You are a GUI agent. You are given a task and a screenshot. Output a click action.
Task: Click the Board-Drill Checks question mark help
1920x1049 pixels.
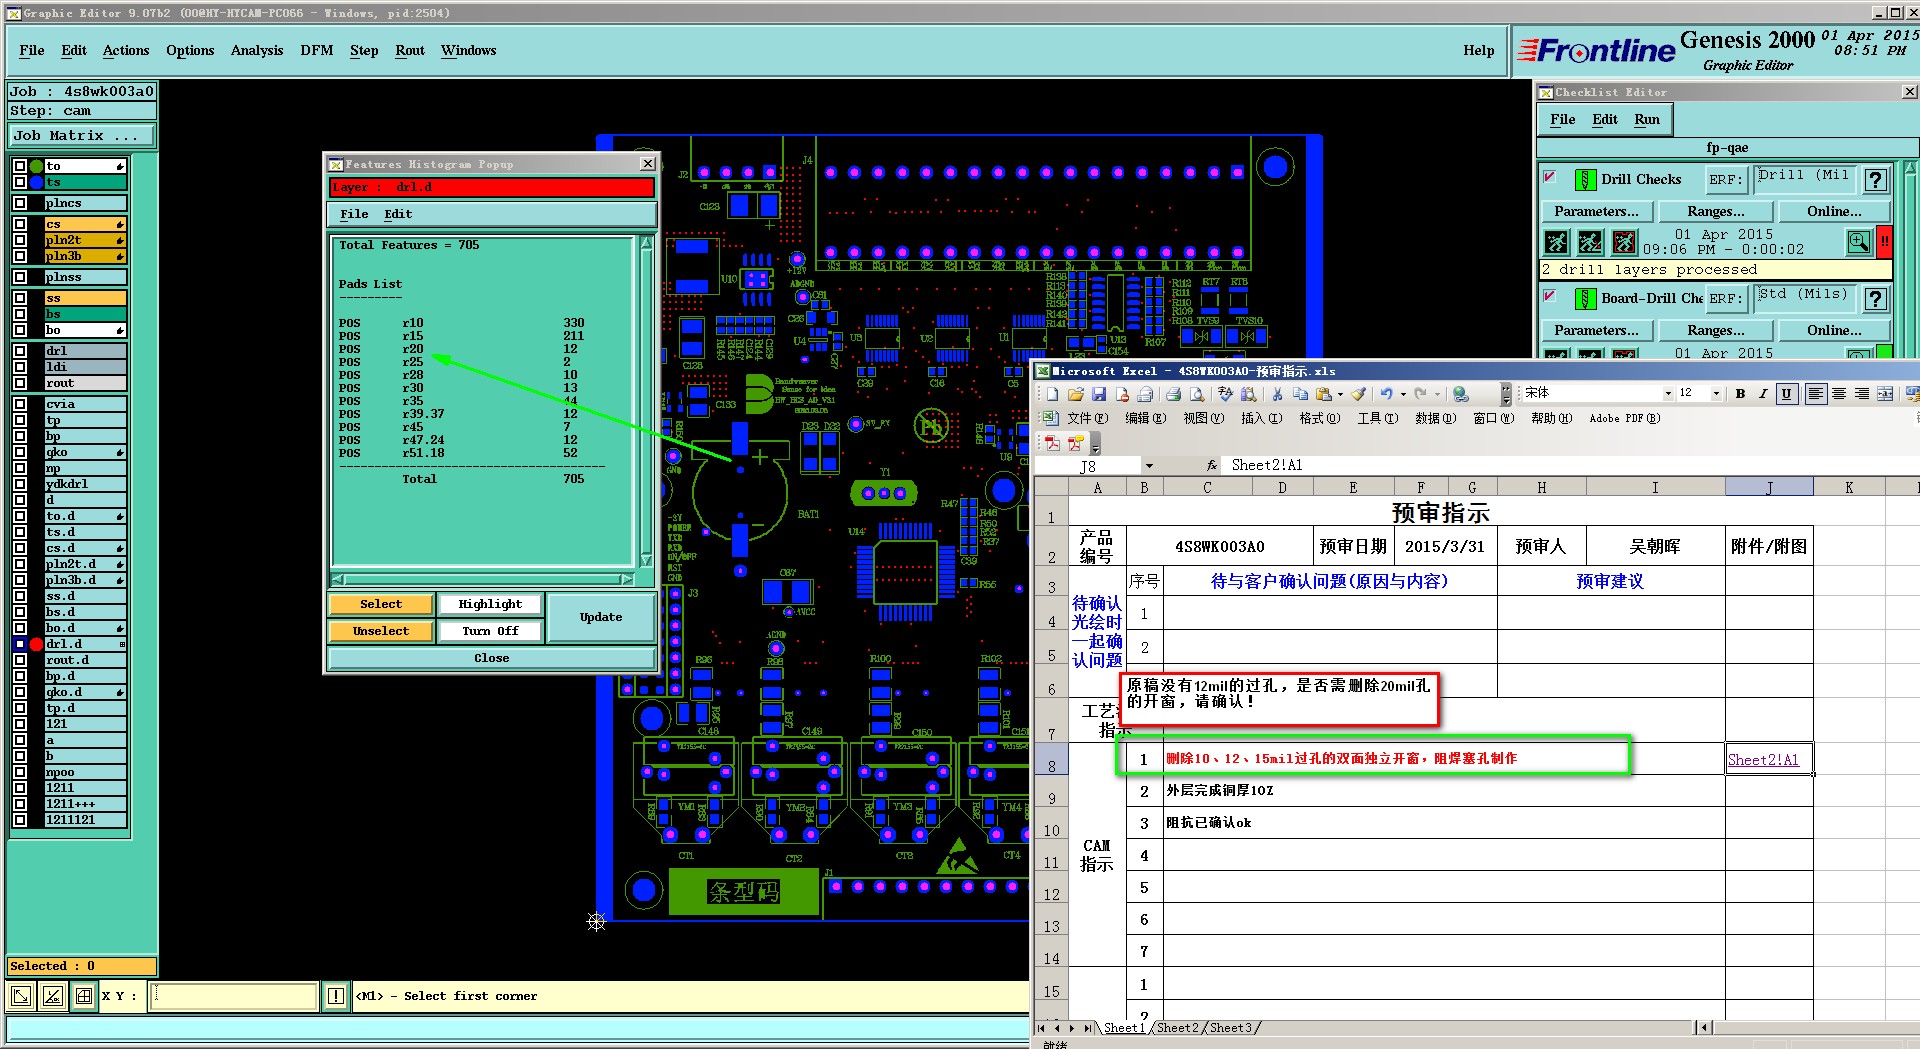click(1876, 299)
